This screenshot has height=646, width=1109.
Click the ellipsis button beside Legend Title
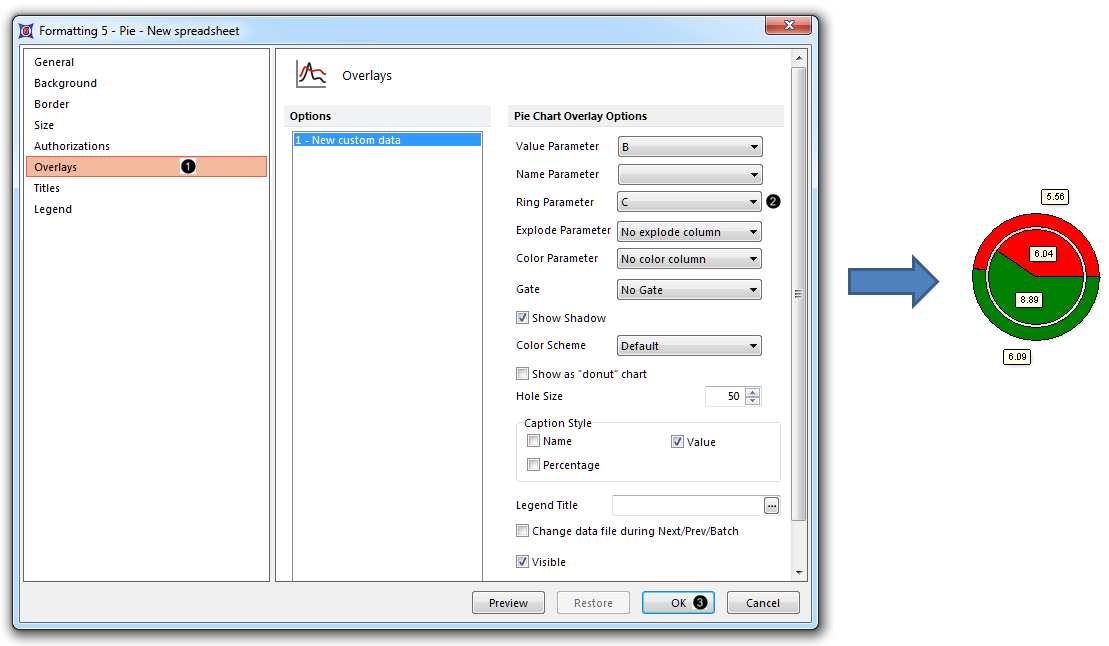771,506
